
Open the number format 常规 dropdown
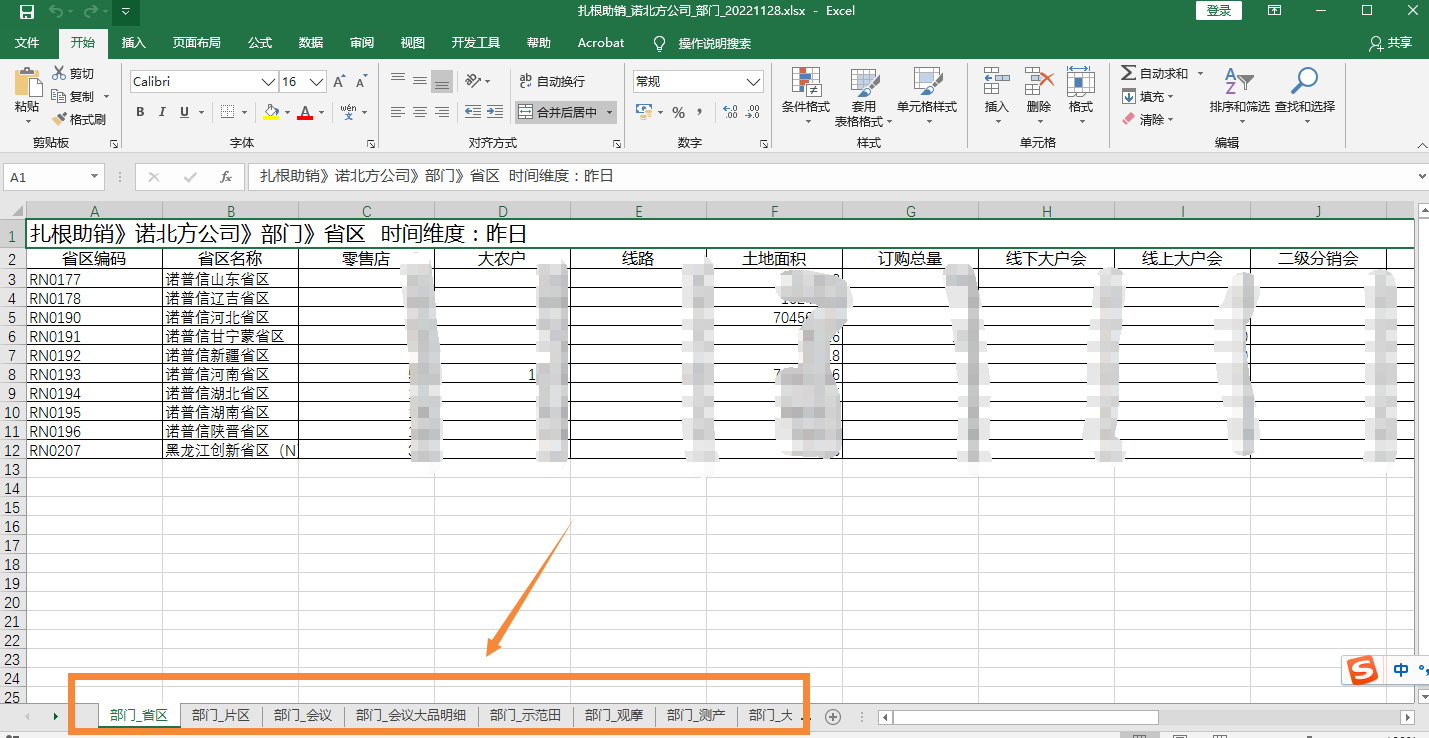754,82
